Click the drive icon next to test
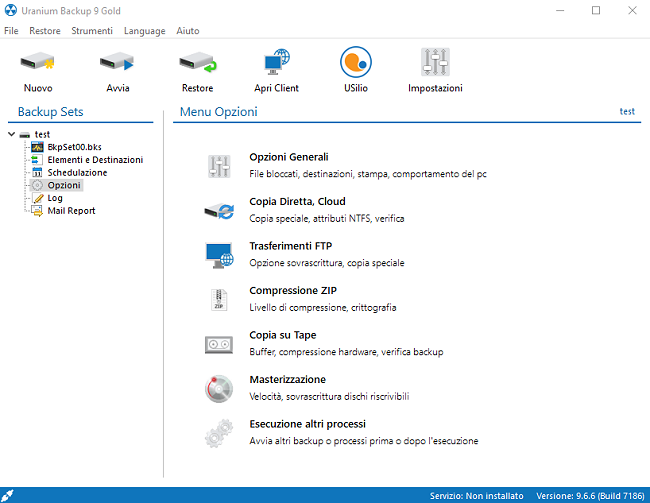The image size is (650, 503). pos(25,135)
